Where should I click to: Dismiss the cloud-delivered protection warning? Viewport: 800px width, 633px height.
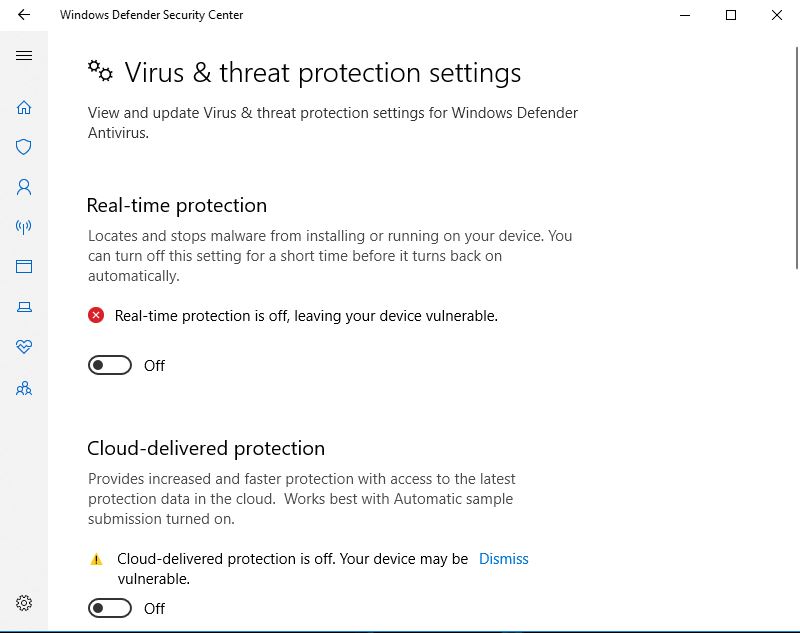(x=503, y=559)
